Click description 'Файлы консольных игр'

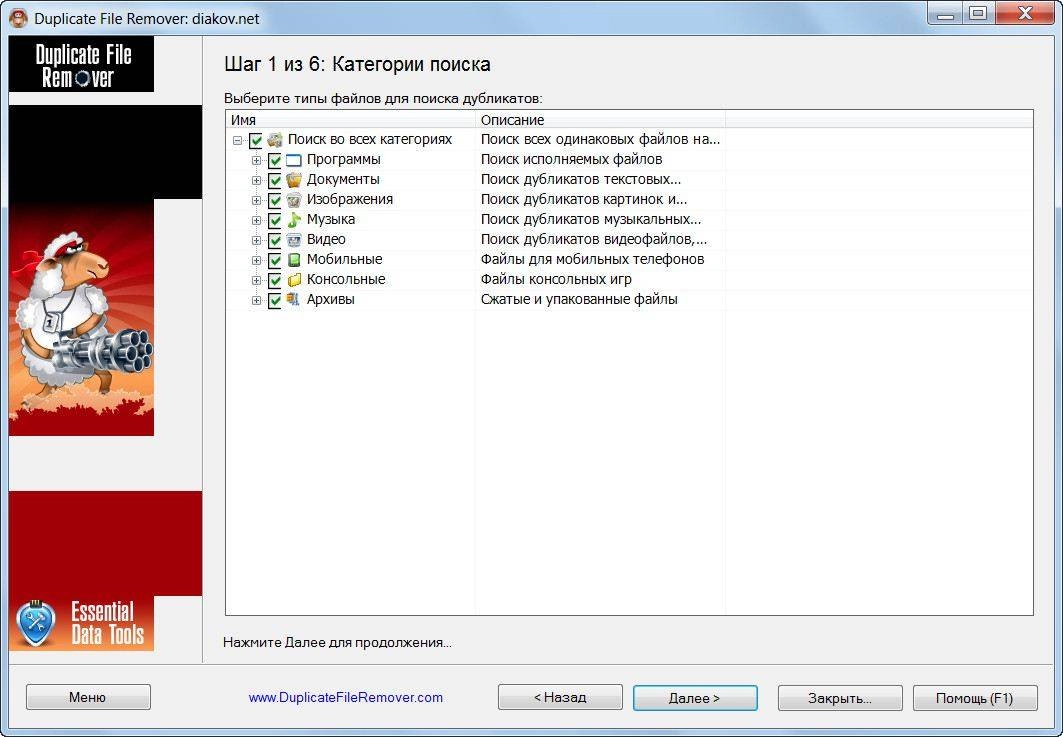(556, 279)
